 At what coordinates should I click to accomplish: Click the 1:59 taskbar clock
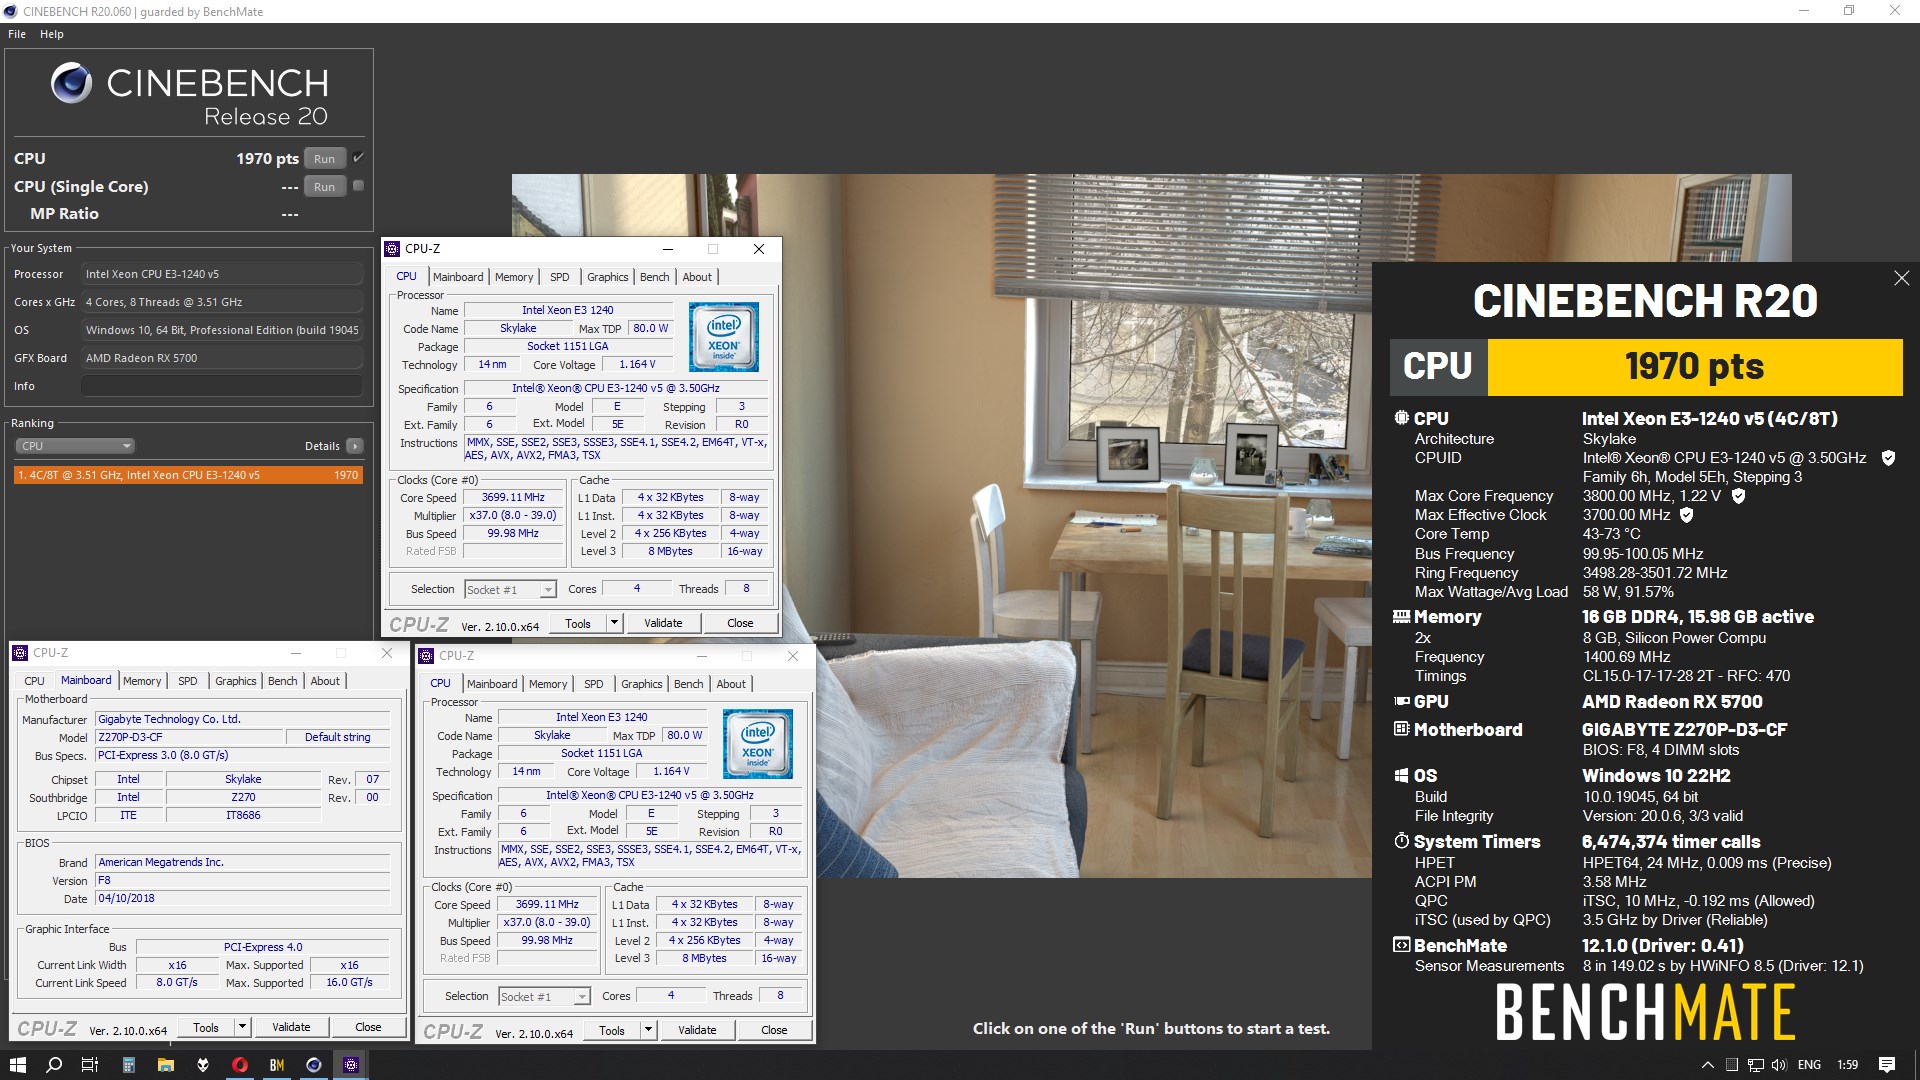pyautogui.click(x=1847, y=1065)
